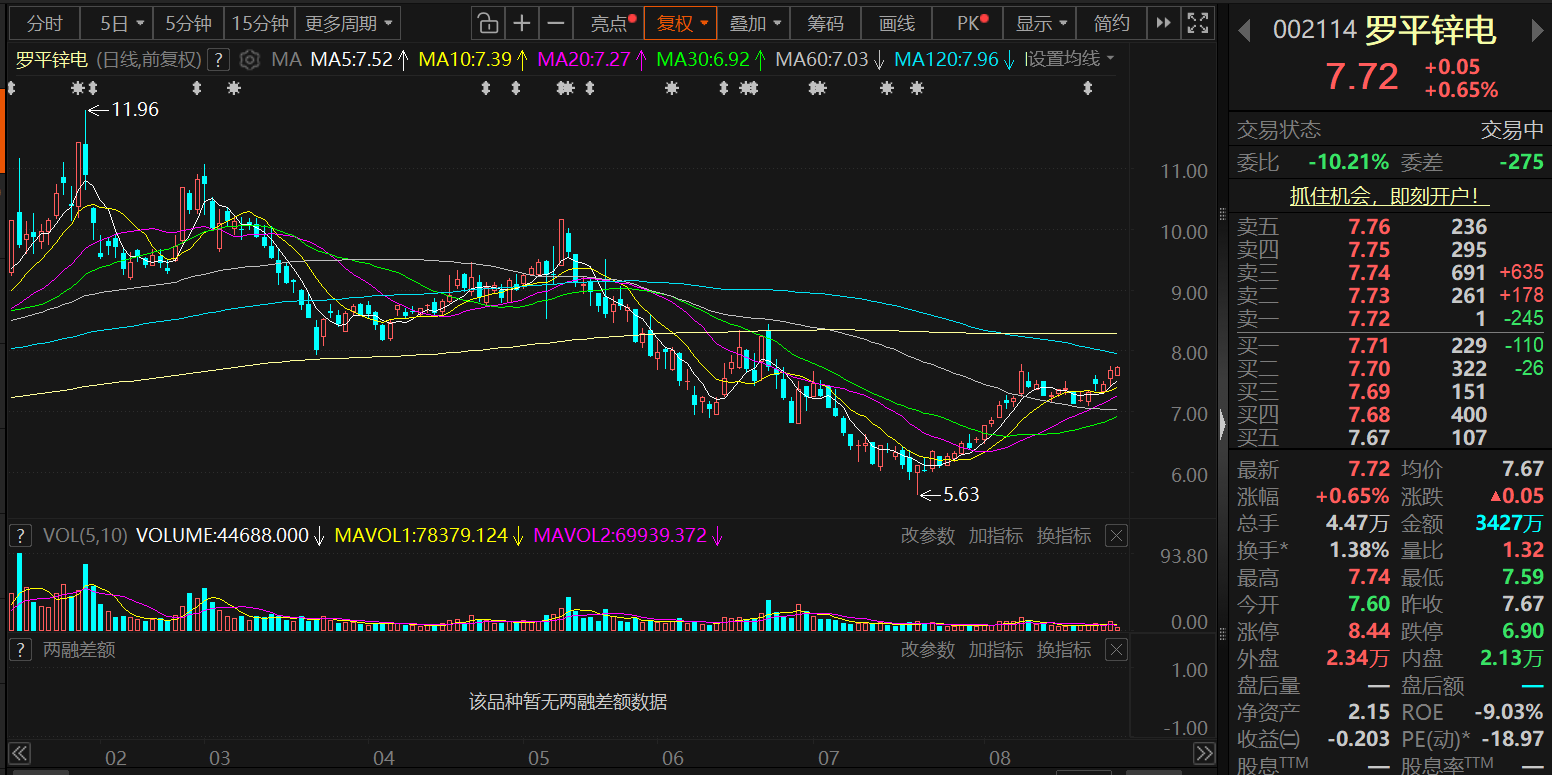The width and height of the screenshot is (1552, 775).
Task: Enter fullscreen chart mode icon
Action: [x=1196, y=23]
